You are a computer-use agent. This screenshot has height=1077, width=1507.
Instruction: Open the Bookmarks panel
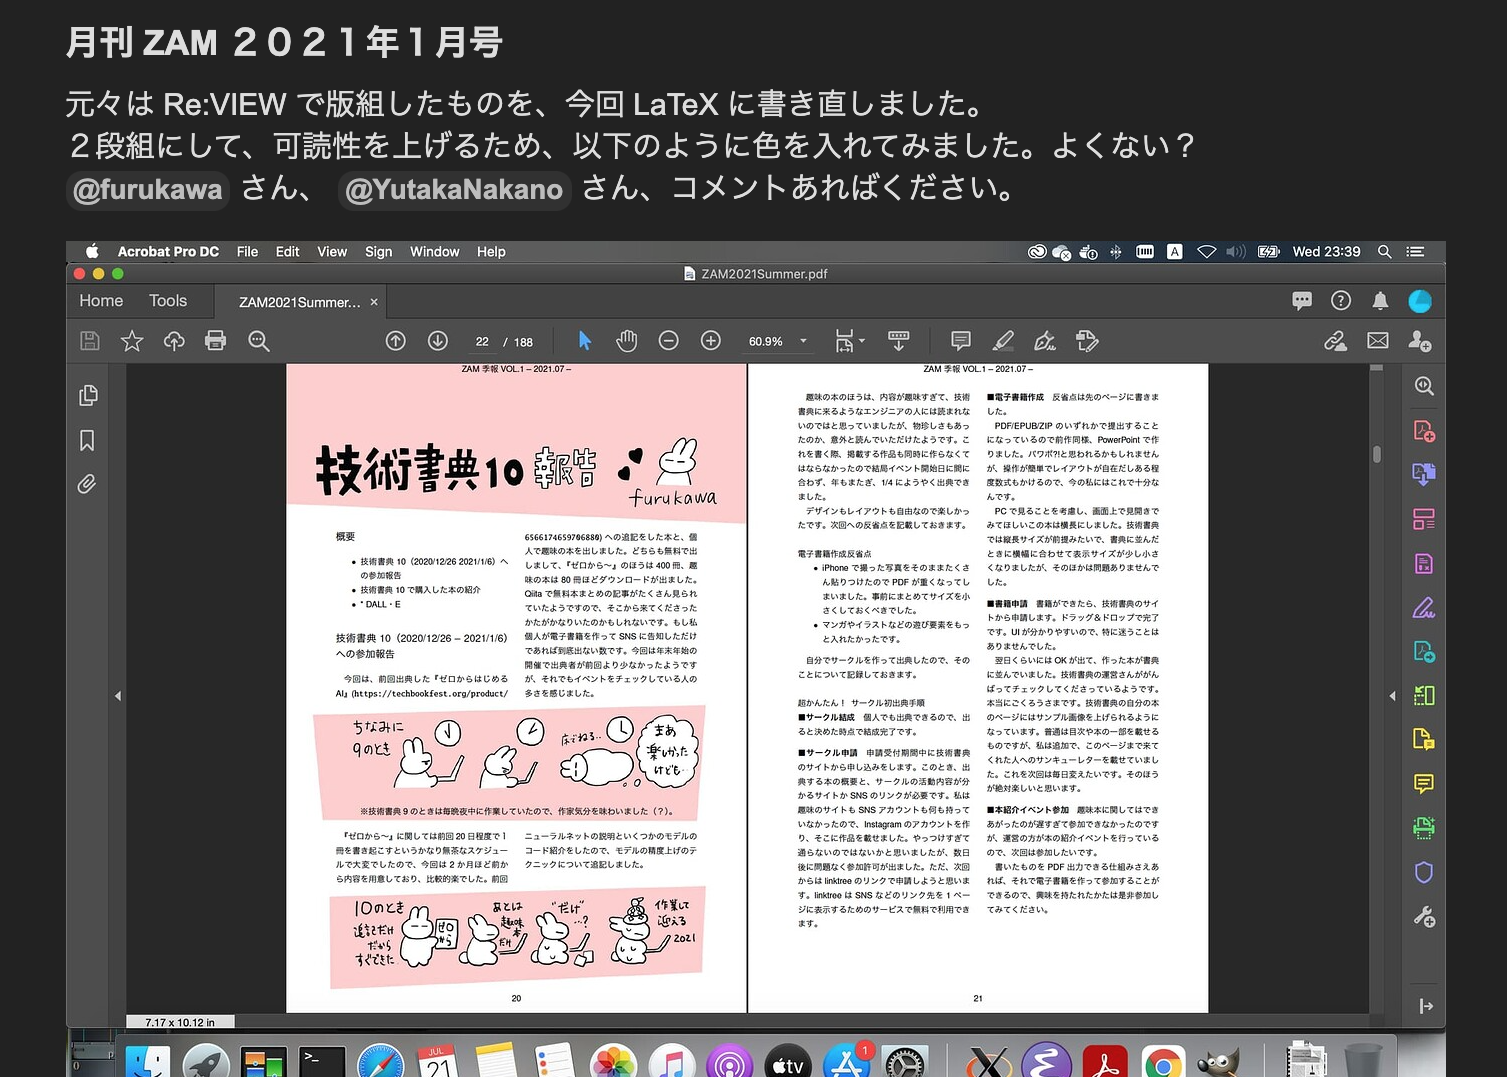(x=88, y=440)
